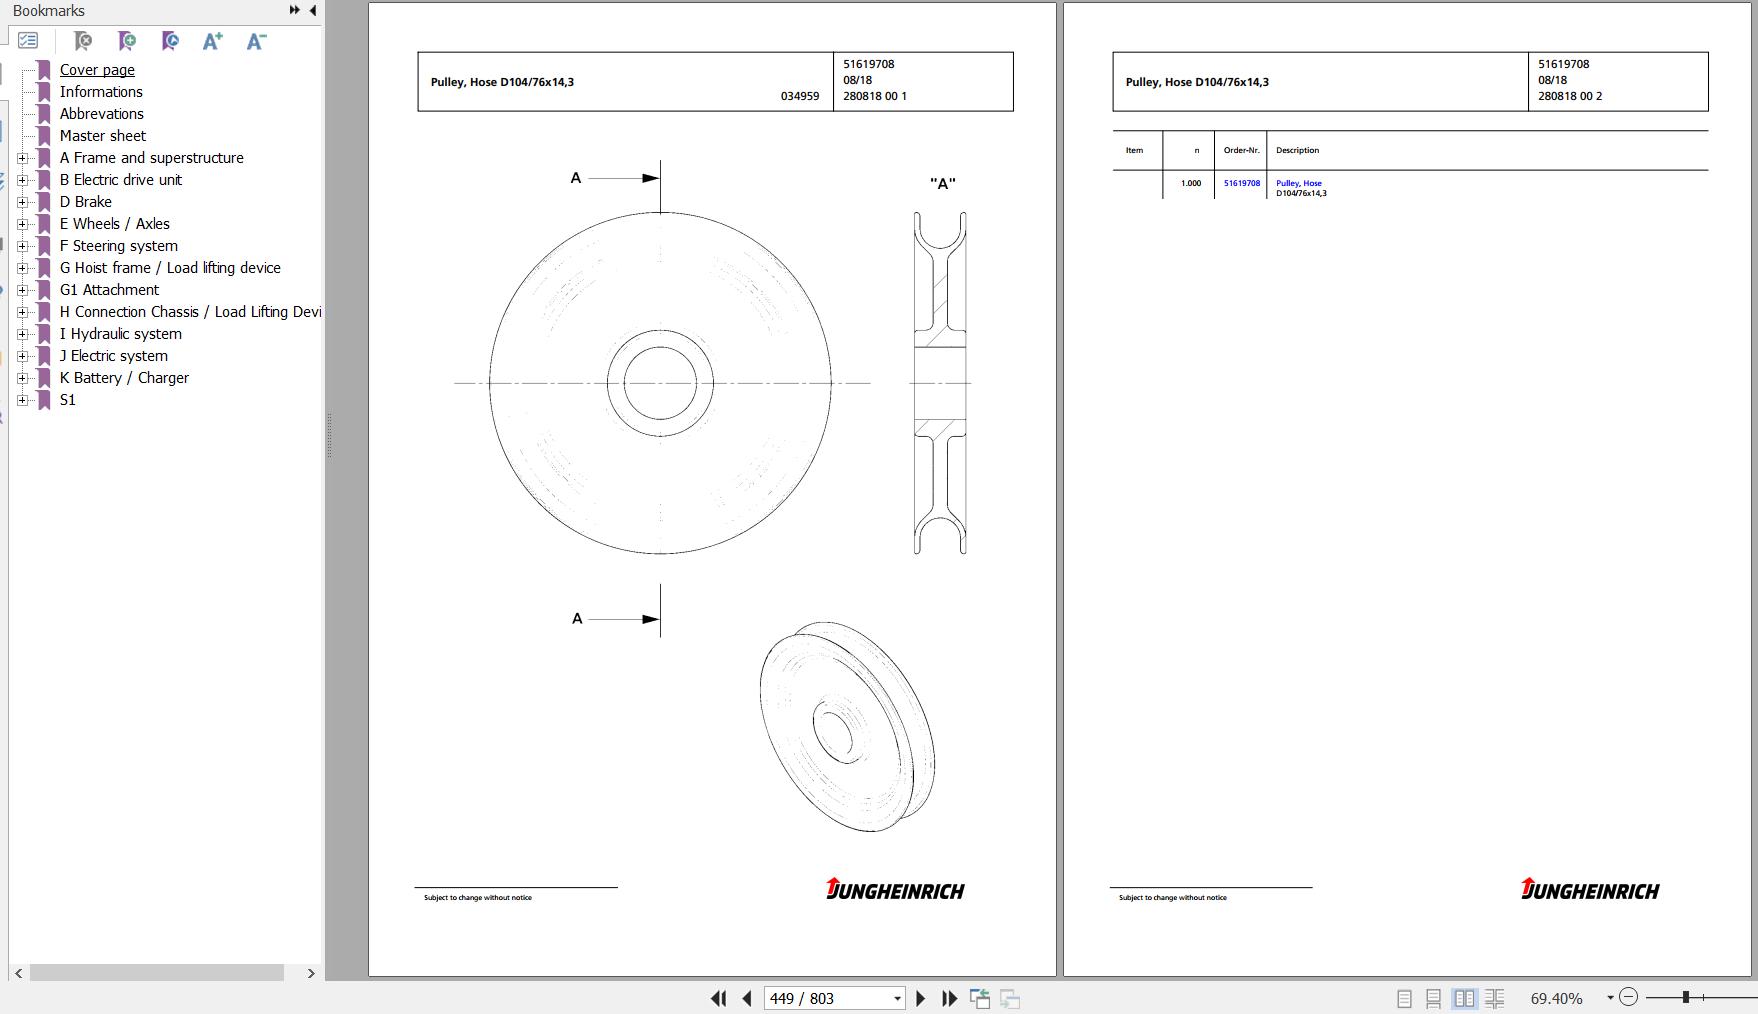This screenshot has width=1758, height=1014.
Task: Expand the bookmarks panel arrows
Action: click(295, 10)
